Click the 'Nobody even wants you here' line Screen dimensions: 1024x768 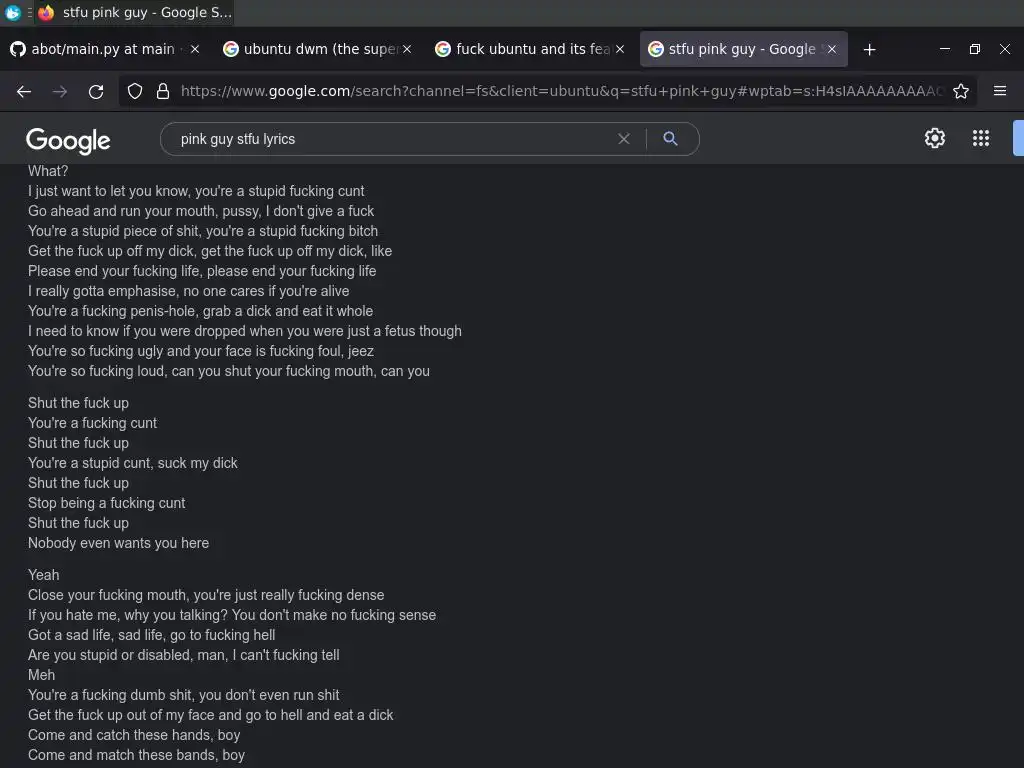coord(118,543)
